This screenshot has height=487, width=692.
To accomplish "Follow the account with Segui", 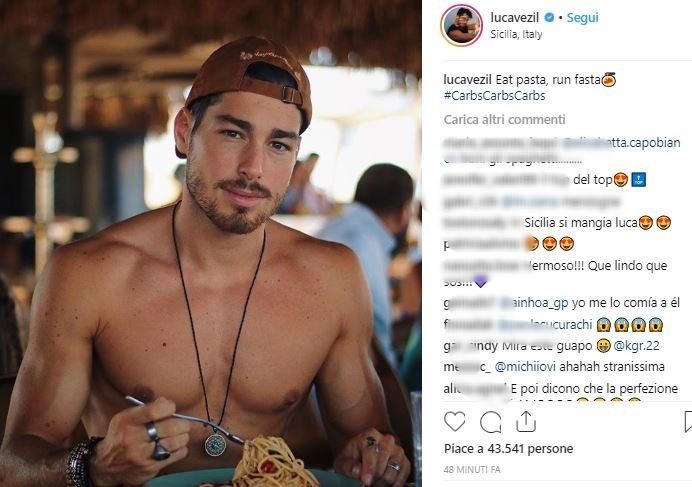I will [x=582, y=18].
